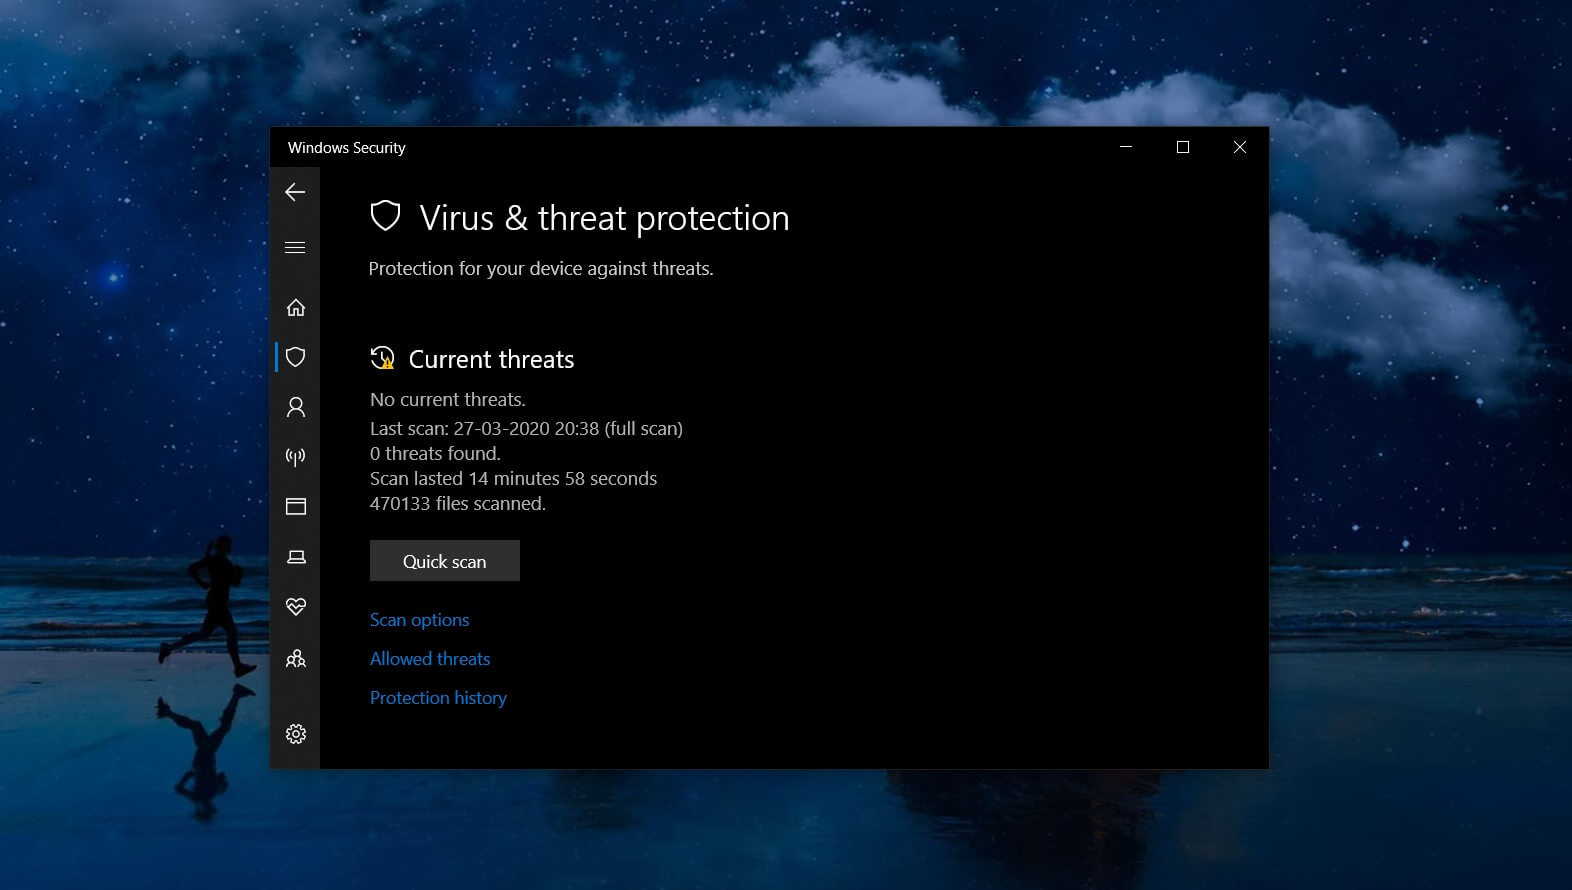1572x890 pixels.
Task: Click 'Scan lasted 14 minutes 58 seconds'
Action: pyautogui.click(x=514, y=479)
